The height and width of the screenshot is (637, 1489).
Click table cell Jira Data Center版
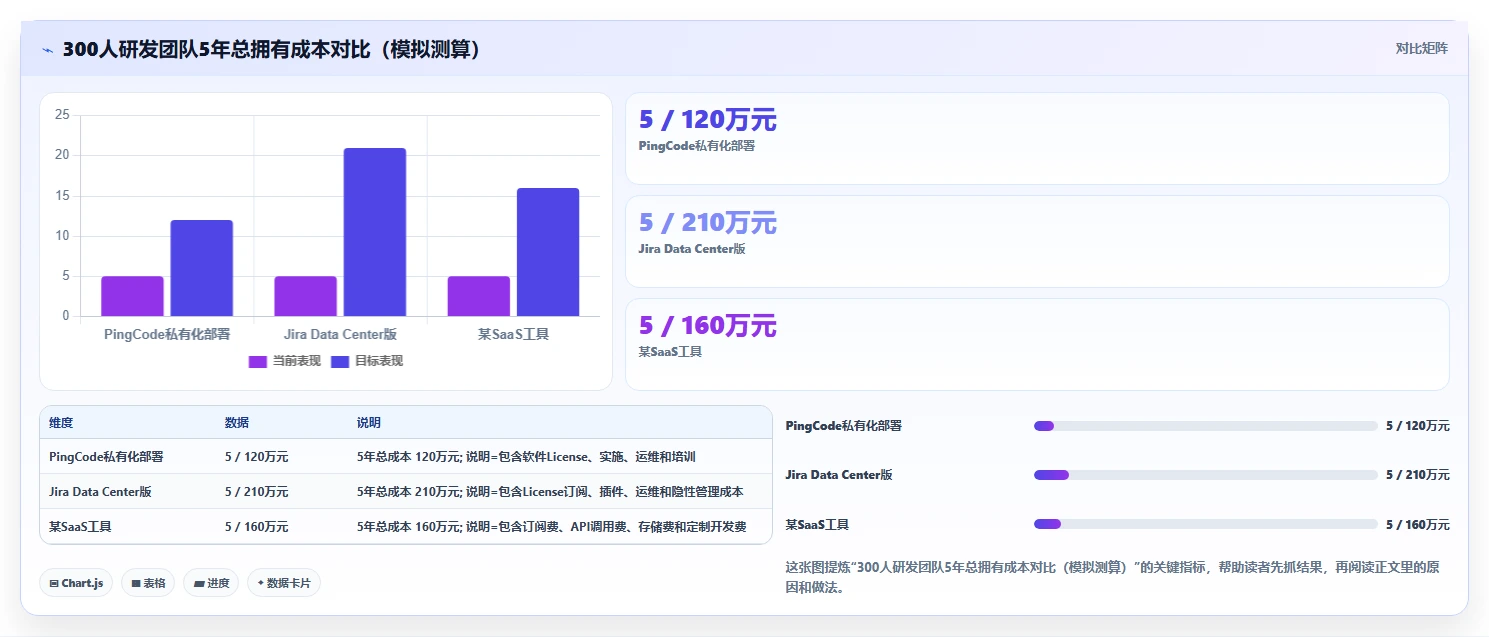100,491
